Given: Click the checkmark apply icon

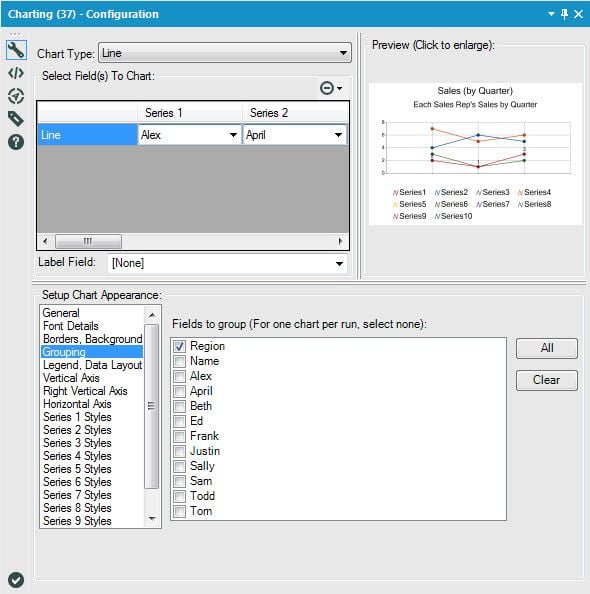Looking at the screenshot, I should tap(16, 580).
